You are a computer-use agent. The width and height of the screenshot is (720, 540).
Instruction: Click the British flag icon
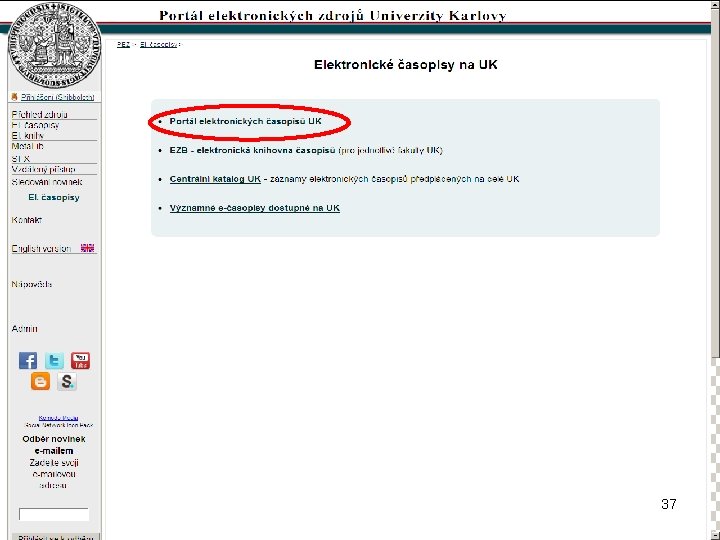click(87, 248)
